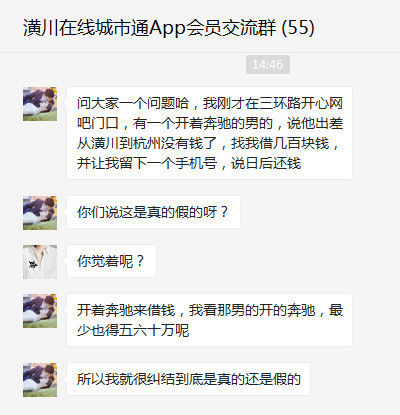Open the white-shirt avatar beside 你觉着呢
Screen dimensions: 400x415
tap(40, 262)
